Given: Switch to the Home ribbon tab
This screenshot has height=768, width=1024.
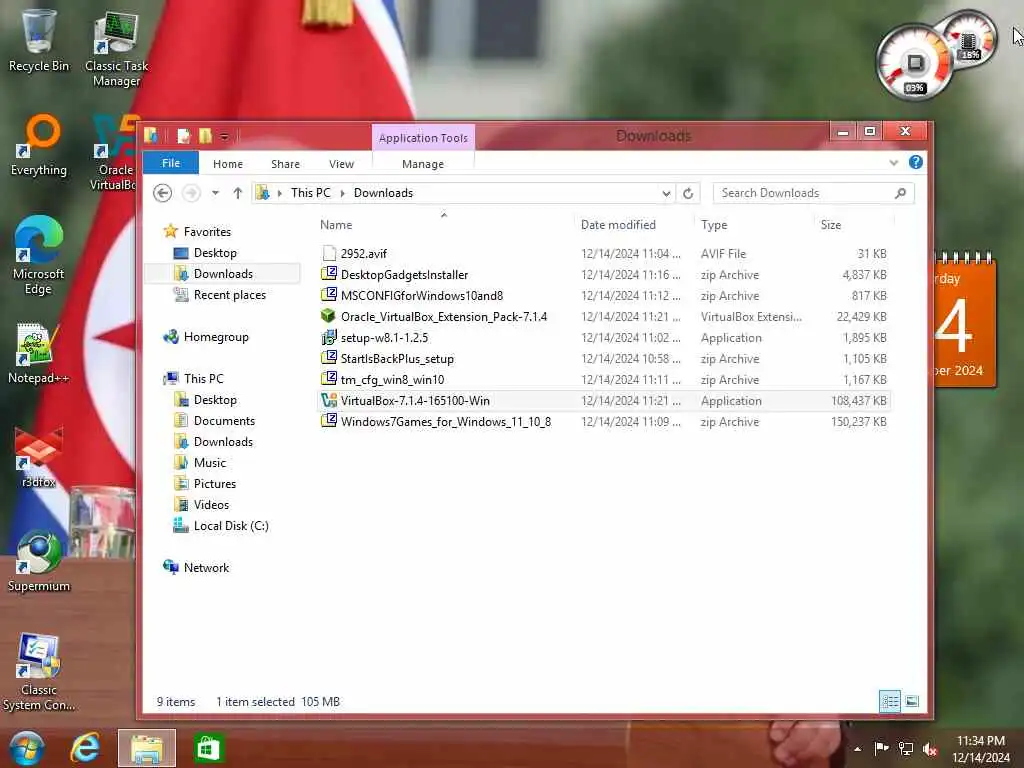Looking at the screenshot, I should (x=228, y=164).
